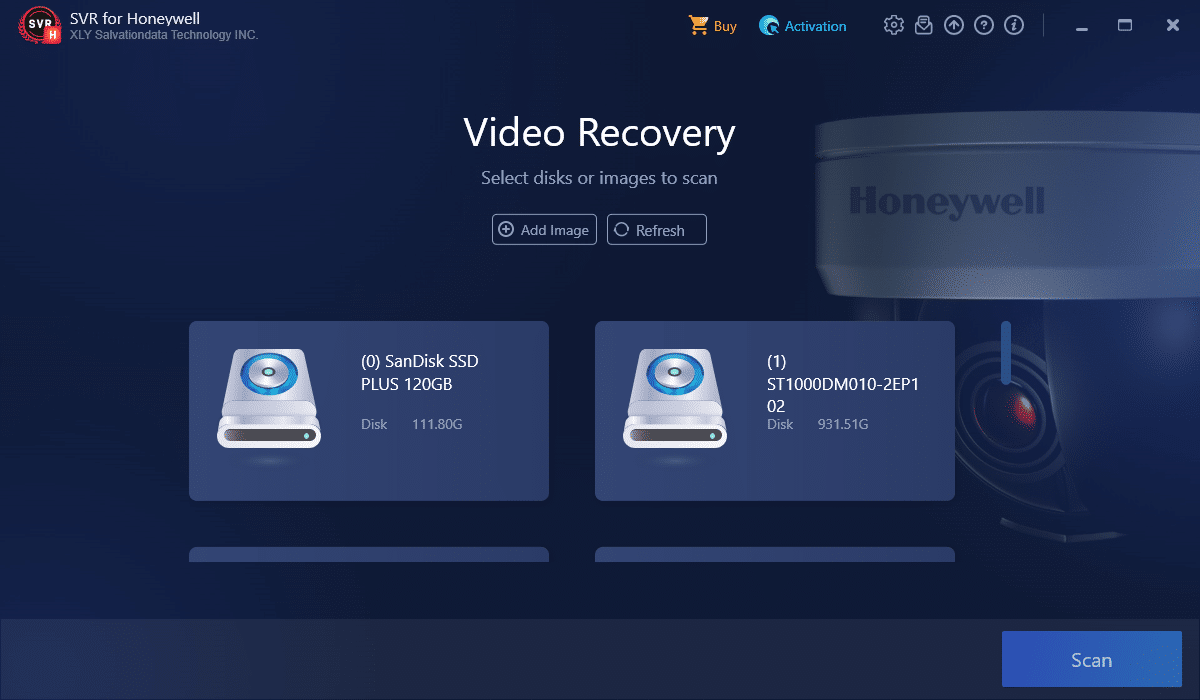1200x700 pixels.
Task: Click the Activation cursor icon
Action: (769, 26)
